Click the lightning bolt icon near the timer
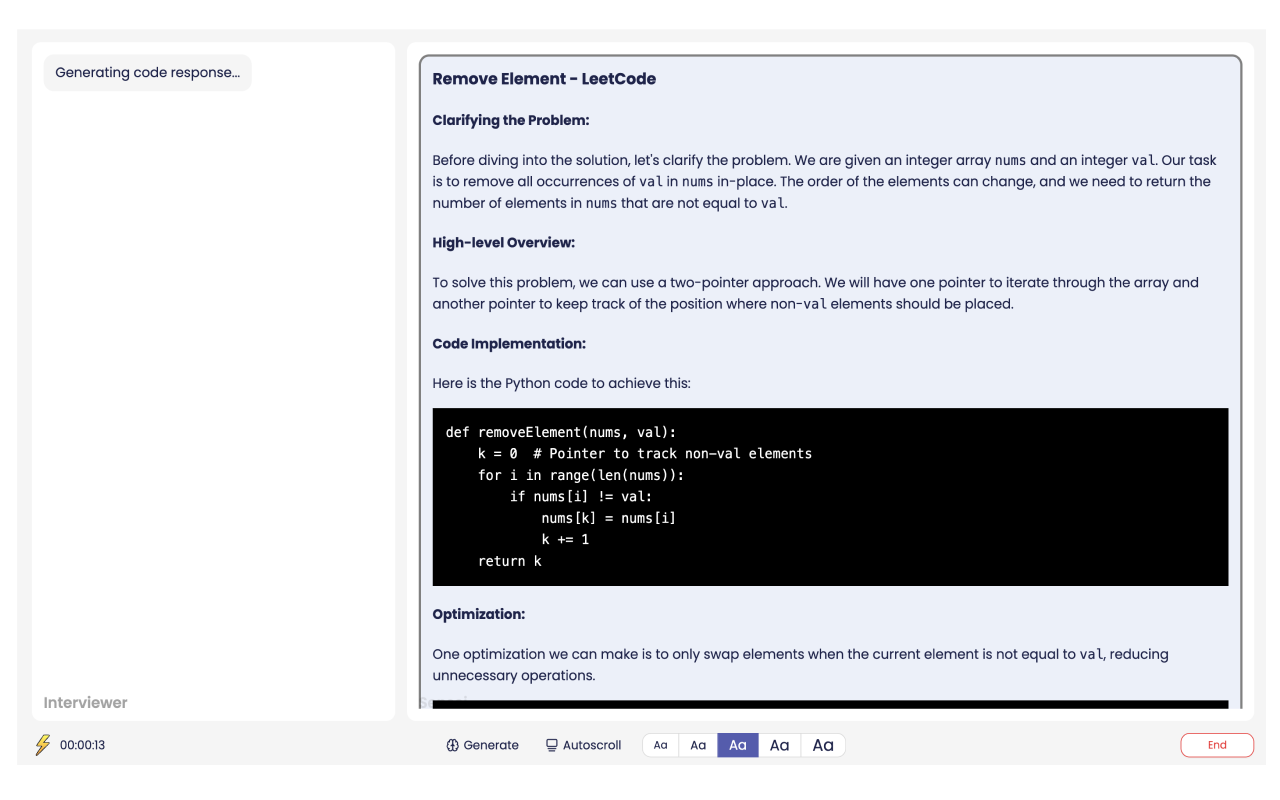The width and height of the screenshot is (1280, 800). click(x=42, y=744)
